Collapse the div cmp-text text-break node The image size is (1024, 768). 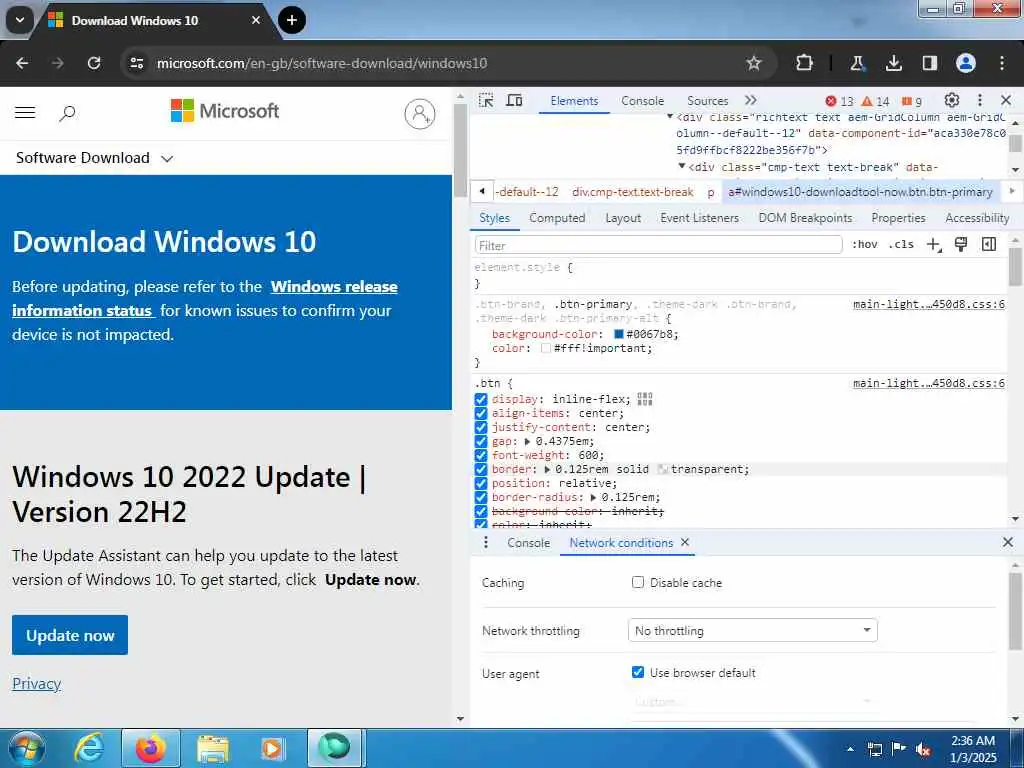tap(682, 167)
